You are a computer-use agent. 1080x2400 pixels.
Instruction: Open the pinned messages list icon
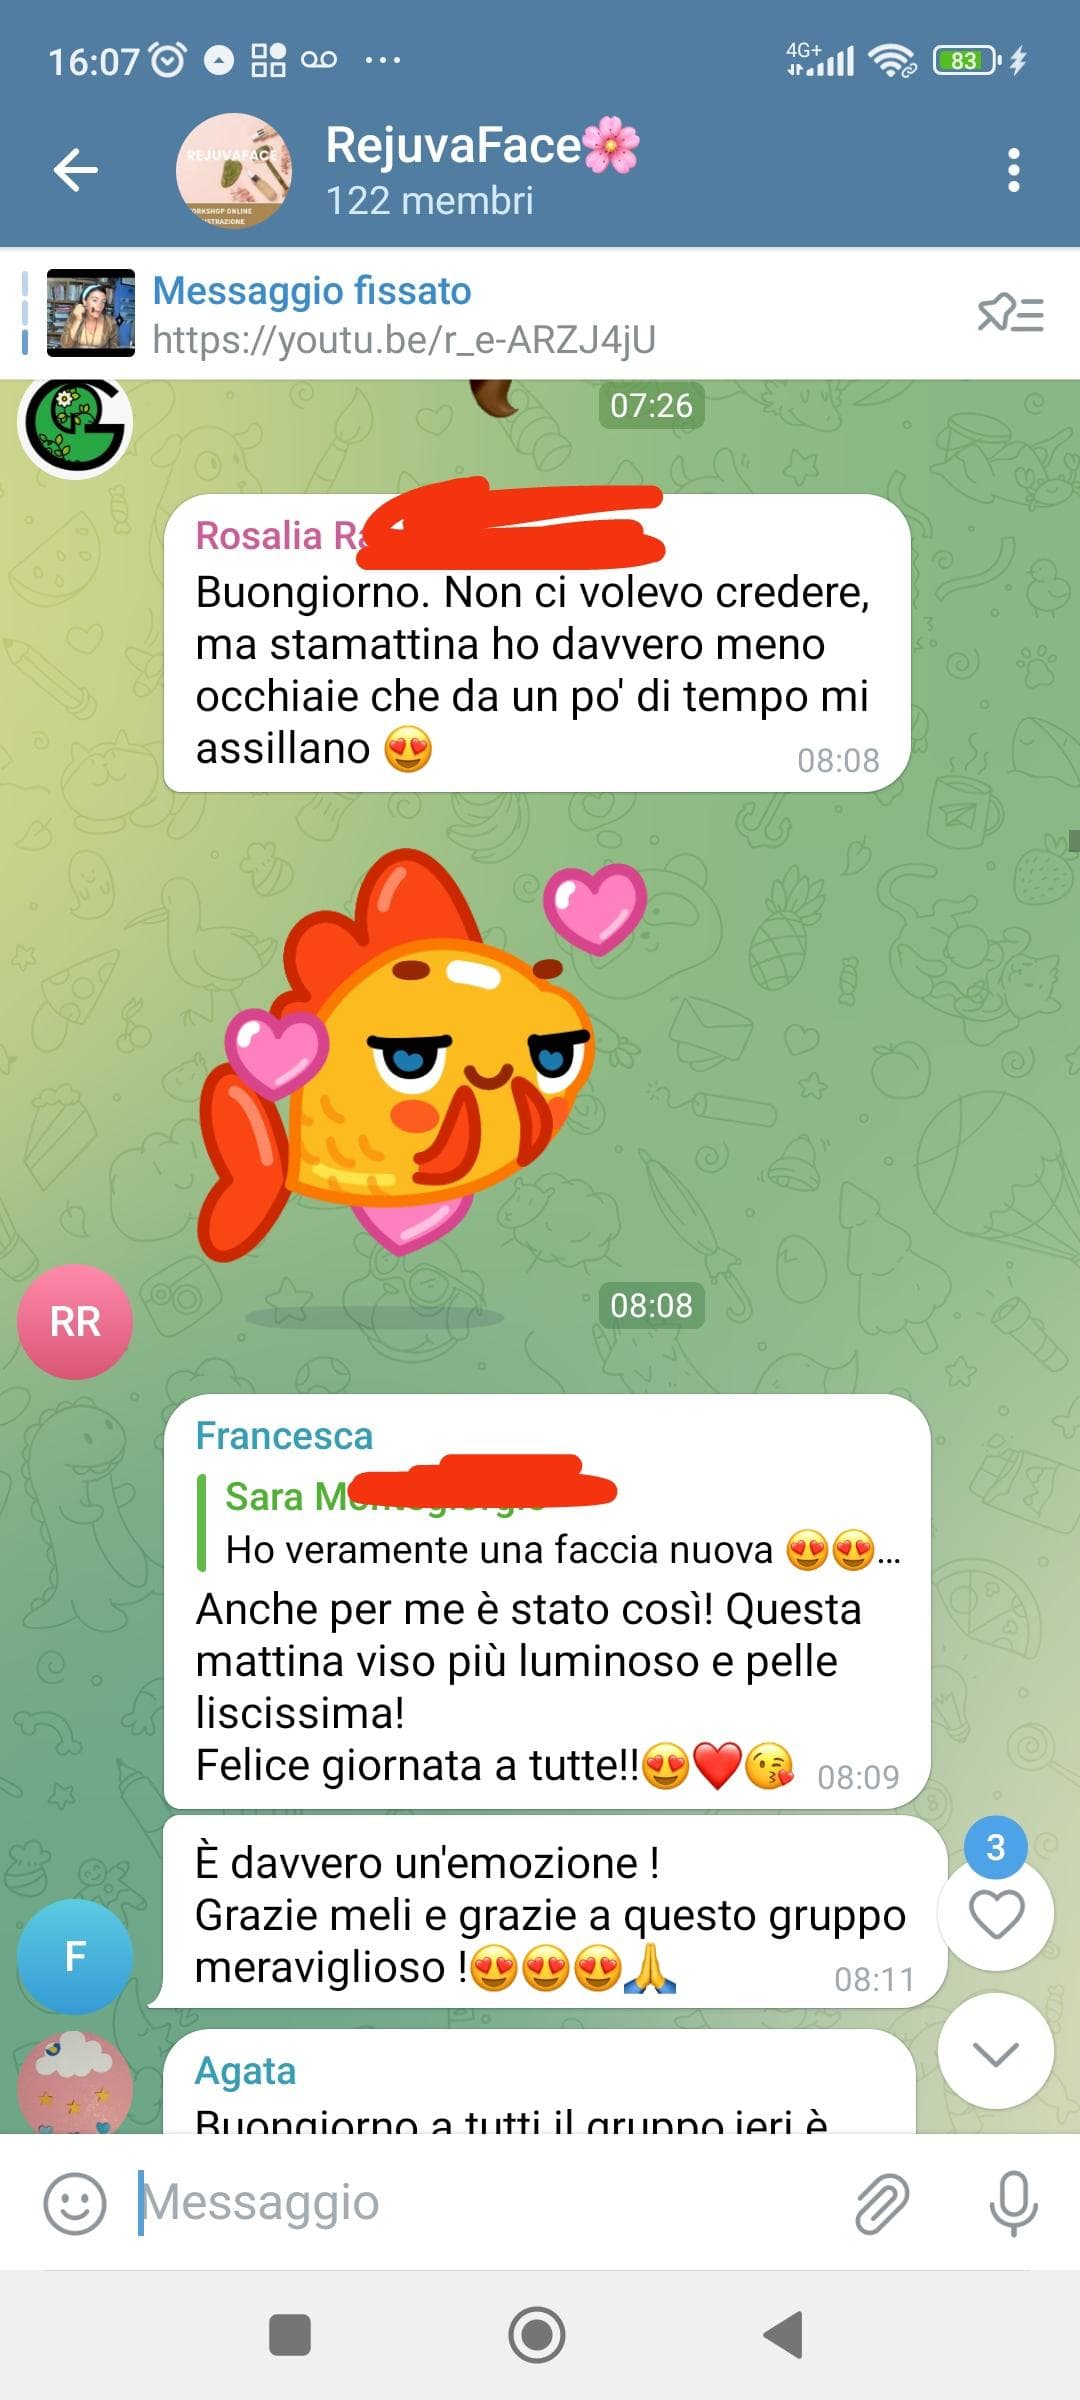pos(1010,314)
